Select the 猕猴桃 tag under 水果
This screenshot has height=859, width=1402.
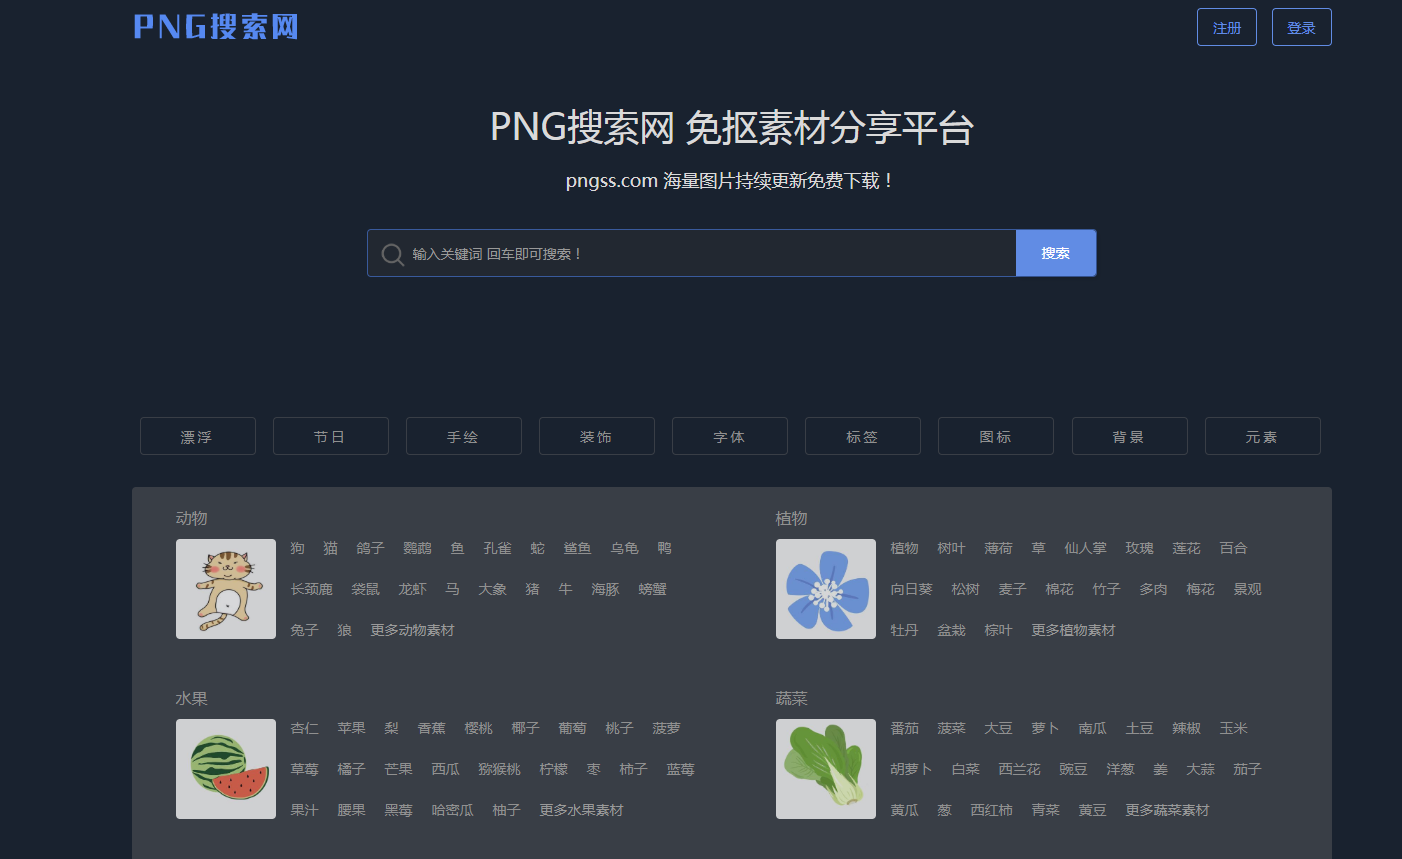[x=501, y=768]
